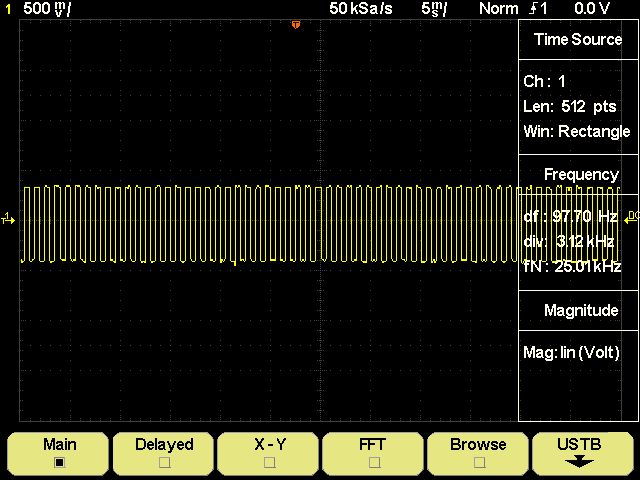Click the div: 3.12 kHz value

point(569,241)
